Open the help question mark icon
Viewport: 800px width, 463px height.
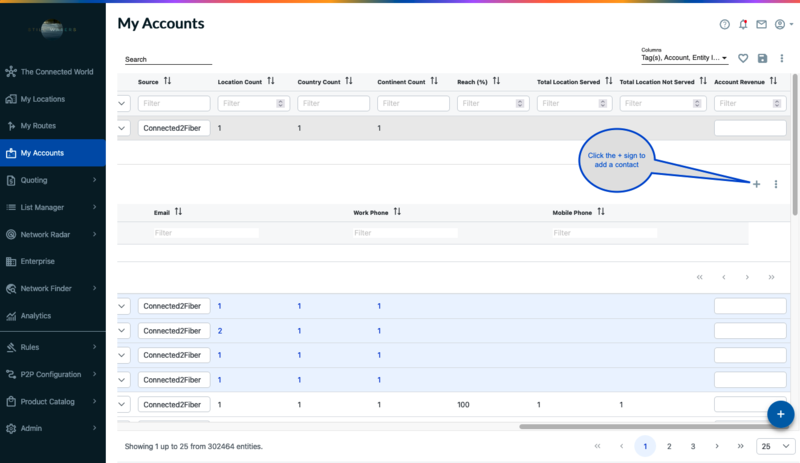click(x=725, y=24)
